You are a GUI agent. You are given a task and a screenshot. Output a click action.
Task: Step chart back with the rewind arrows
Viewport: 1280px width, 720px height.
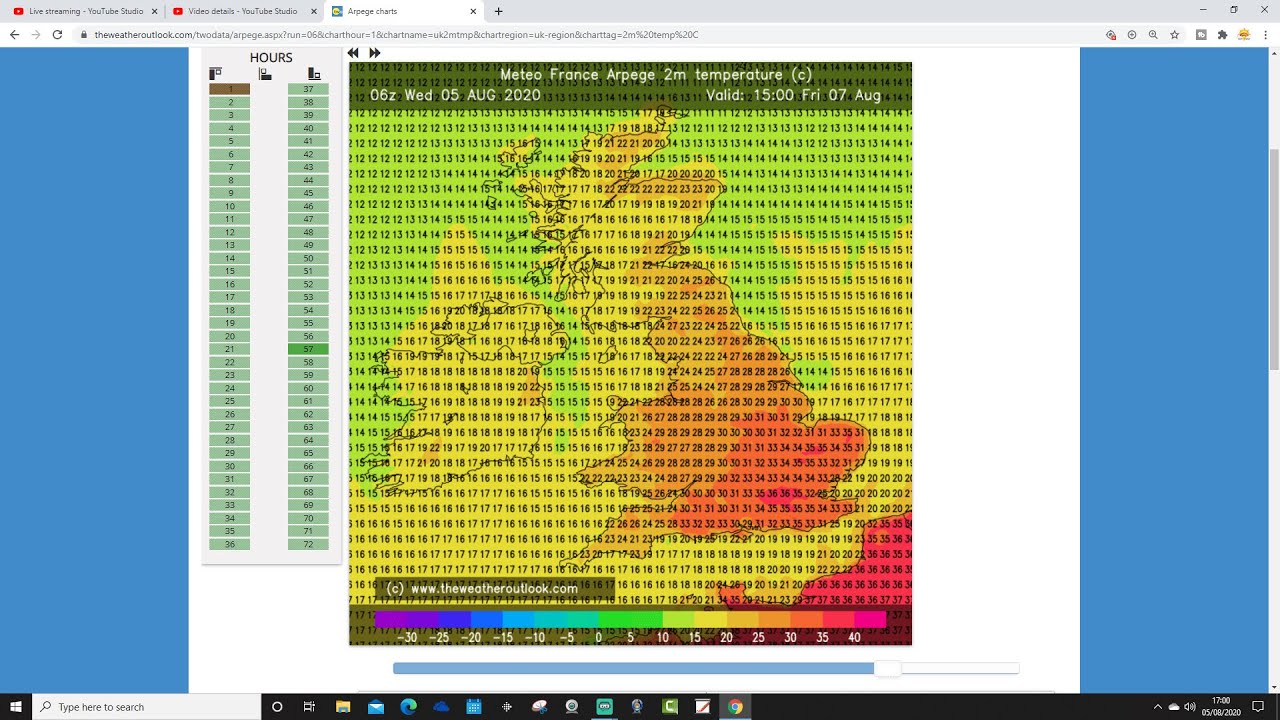pos(353,53)
